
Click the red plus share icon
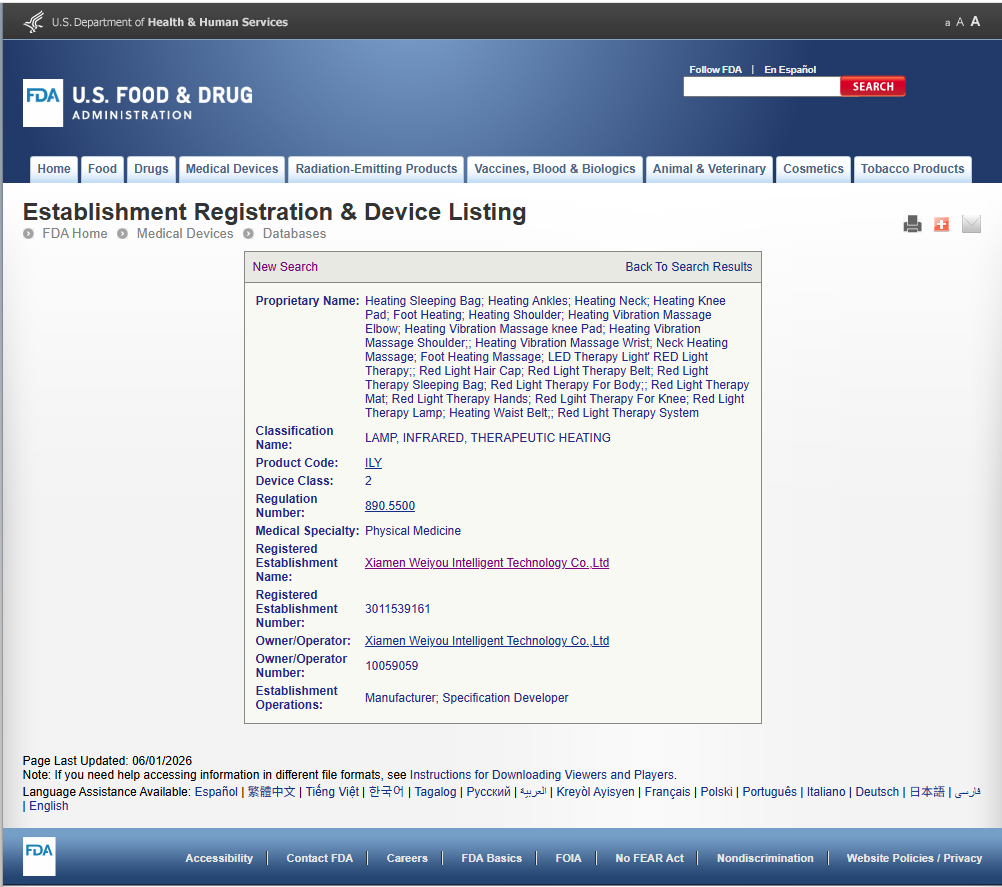click(941, 224)
